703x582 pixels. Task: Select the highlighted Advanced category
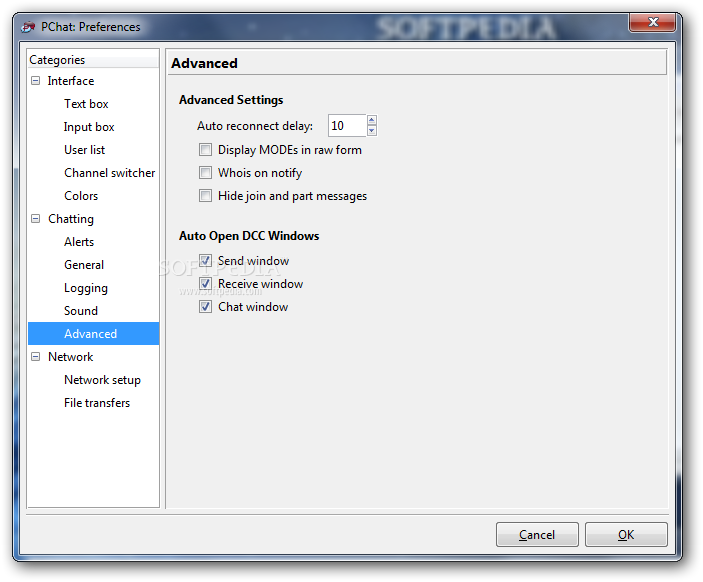click(x=93, y=334)
